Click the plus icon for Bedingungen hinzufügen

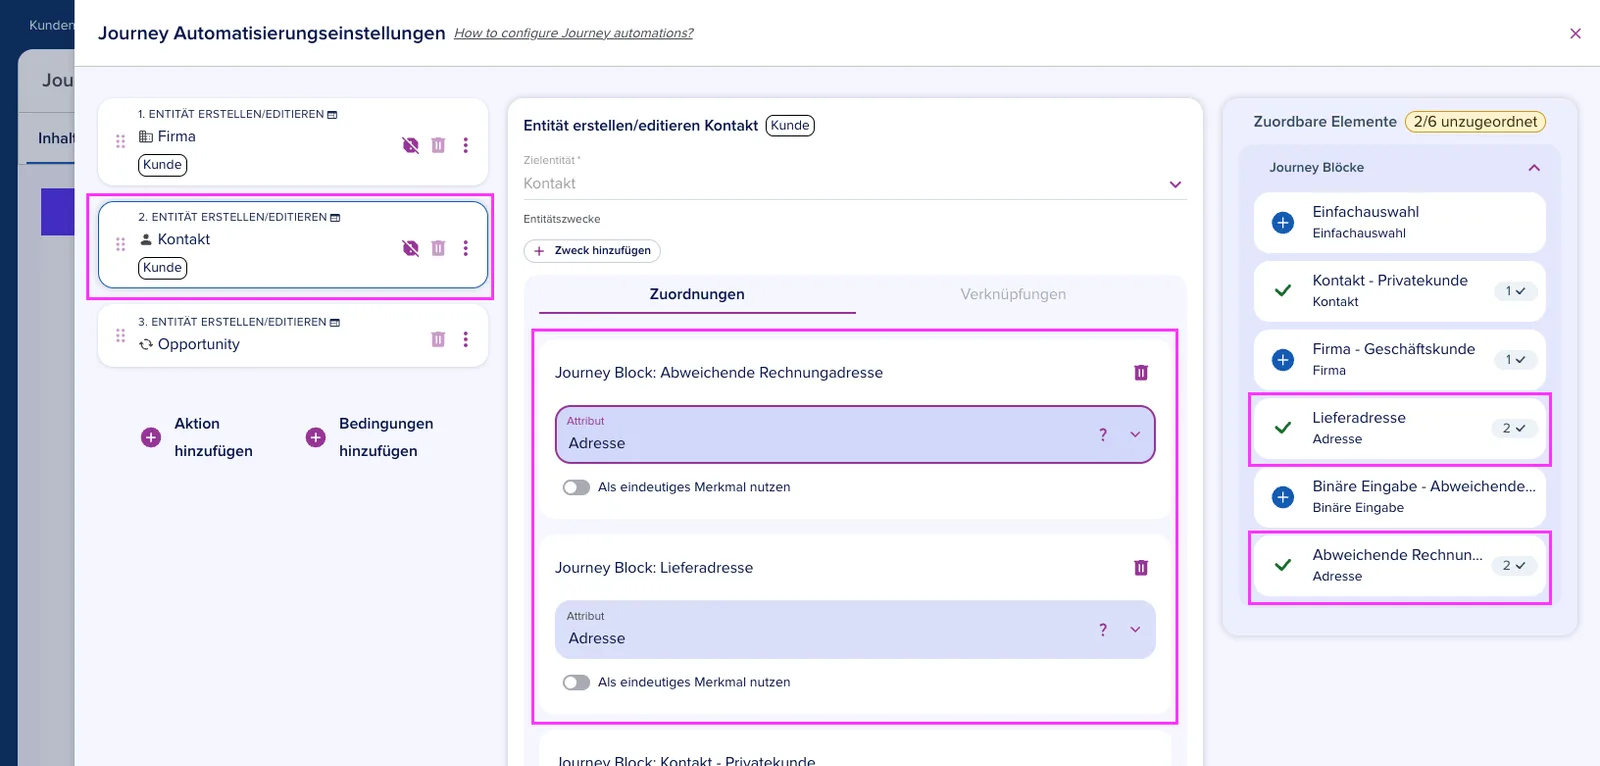coord(316,437)
